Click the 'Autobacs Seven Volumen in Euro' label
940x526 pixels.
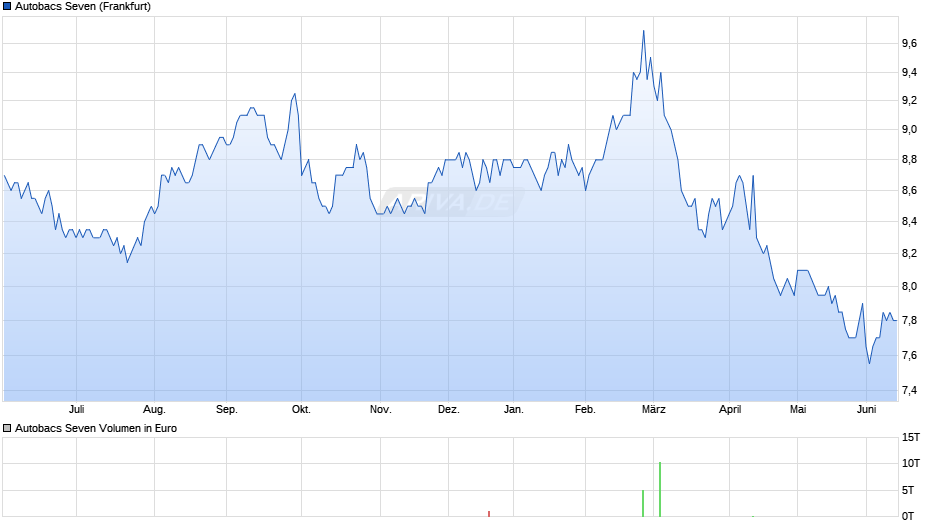[x=96, y=428]
